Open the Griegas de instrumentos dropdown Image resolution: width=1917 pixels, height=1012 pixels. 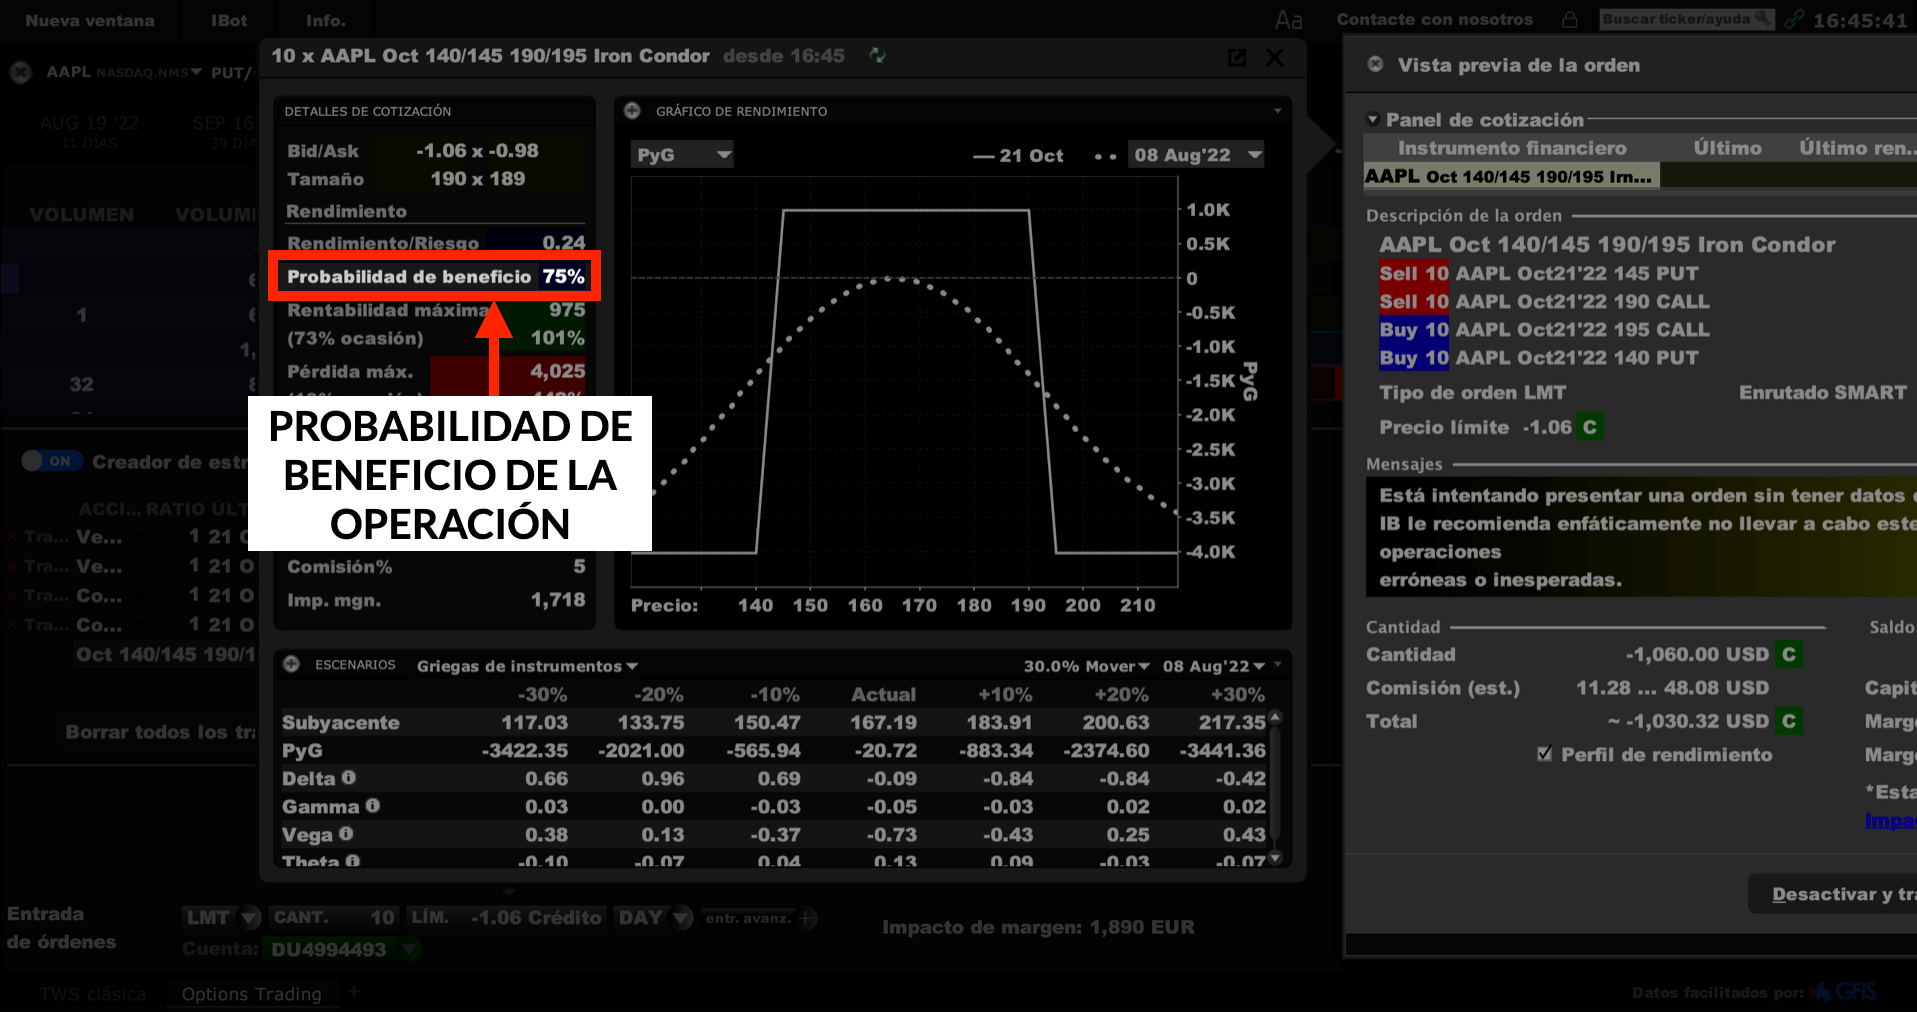point(527,666)
